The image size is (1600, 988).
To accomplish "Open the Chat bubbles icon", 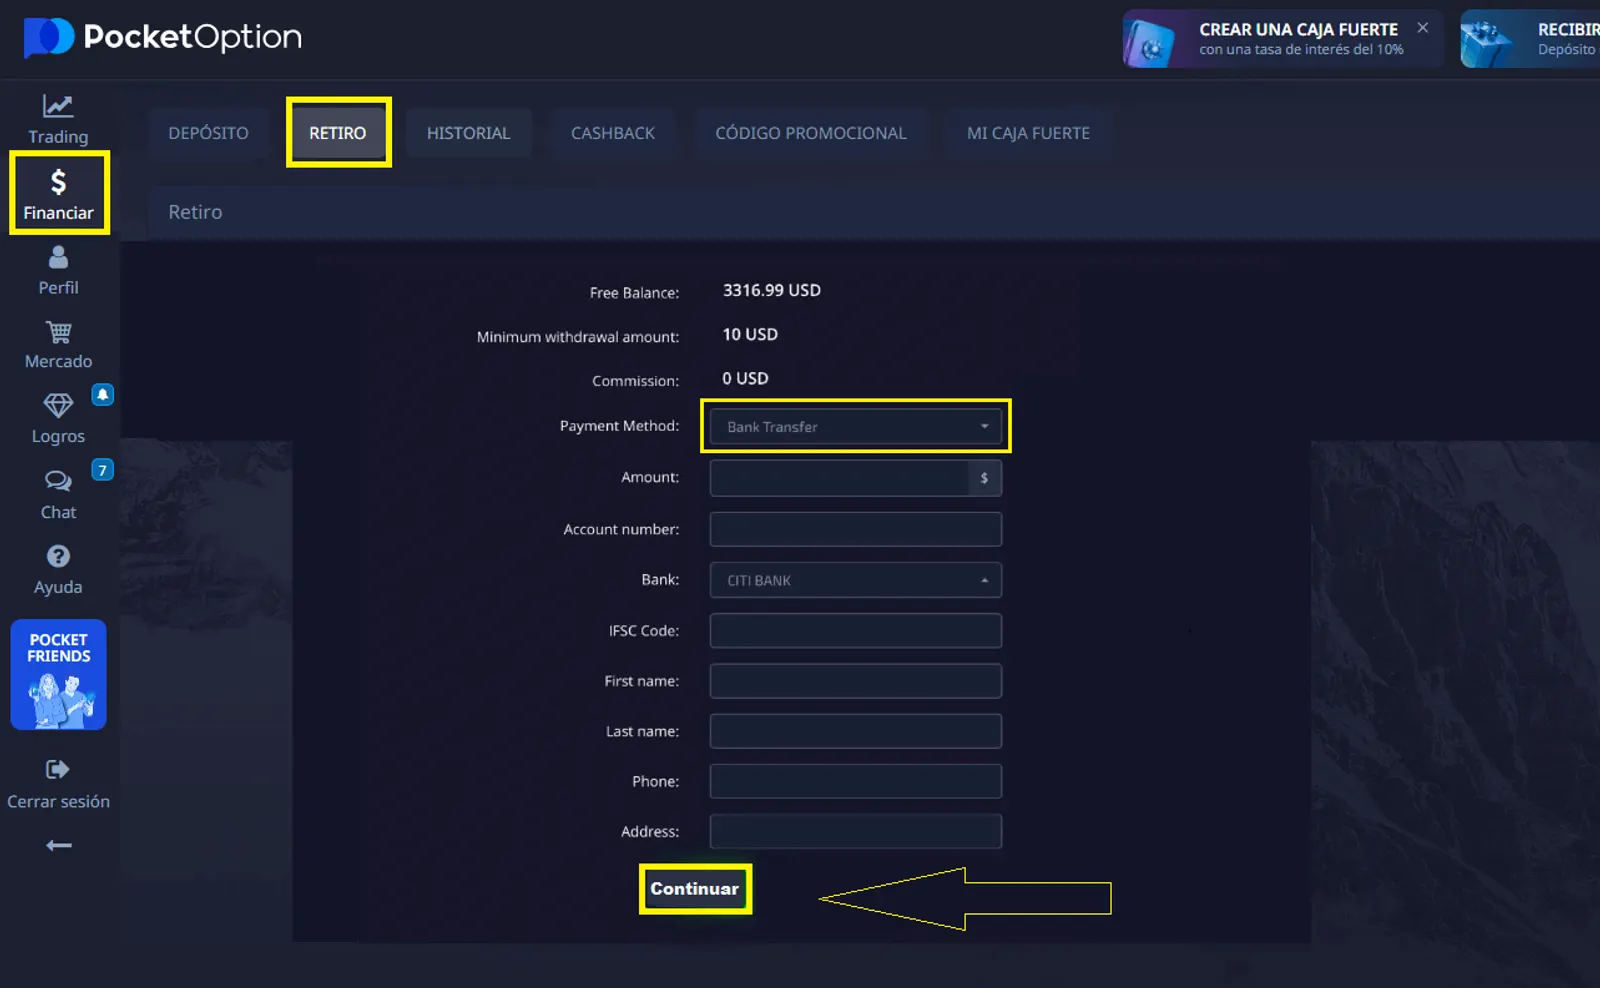I will pos(58,482).
